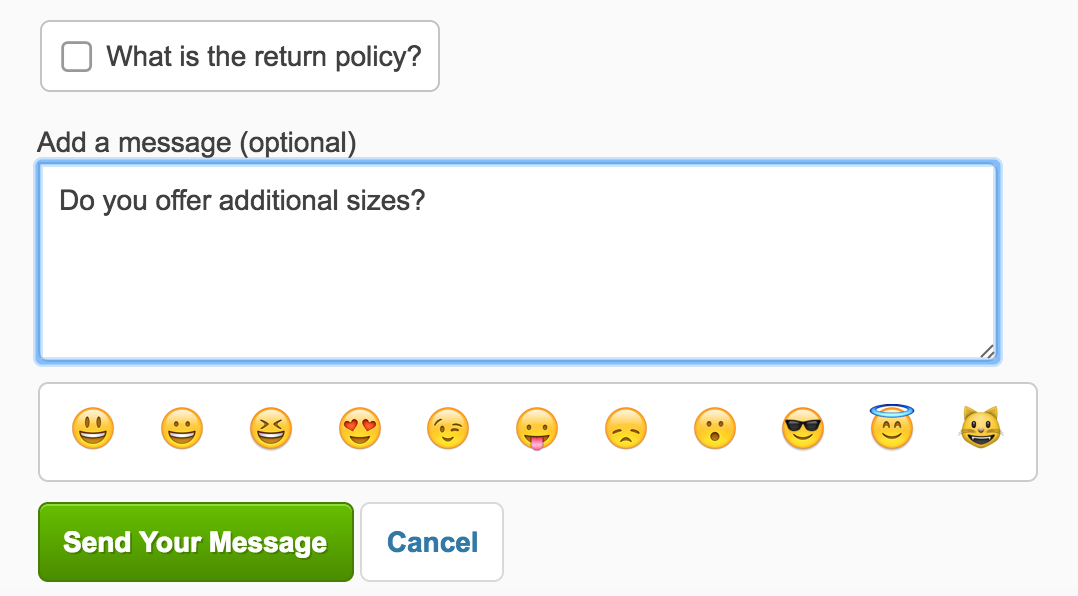The width and height of the screenshot is (1078, 596).
Task: Insert the sad disappointed face emoji
Action: [626, 430]
